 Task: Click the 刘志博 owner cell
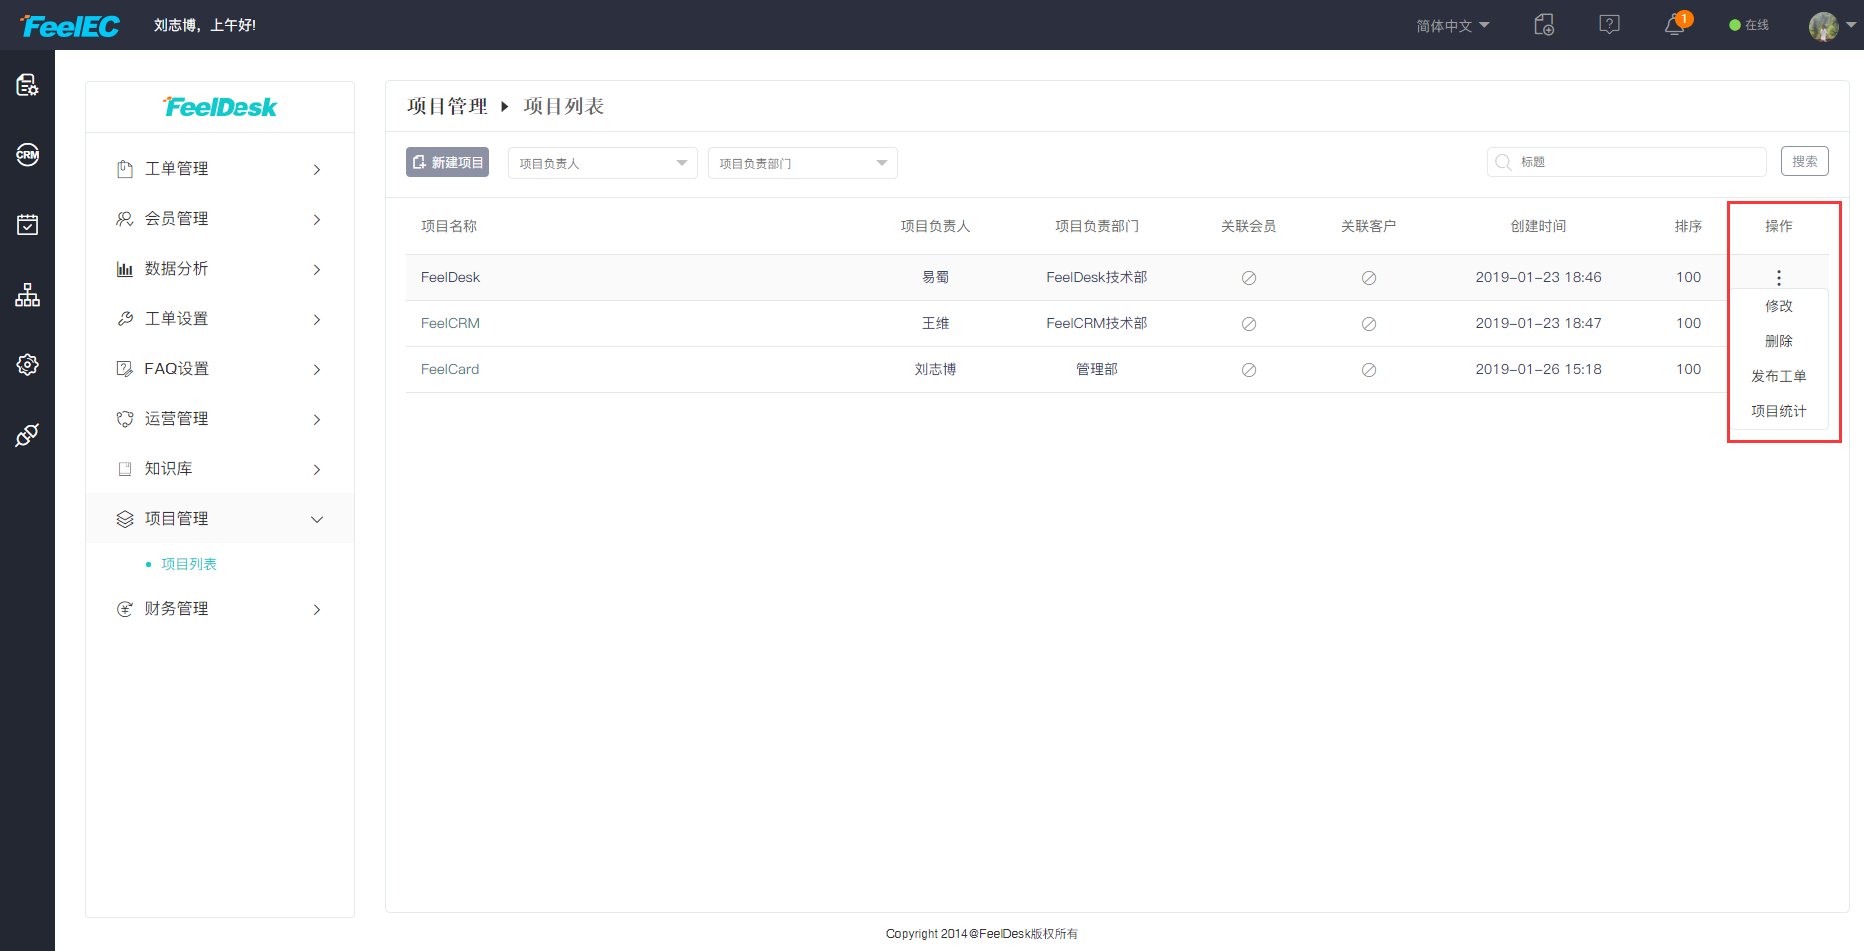[x=935, y=369]
